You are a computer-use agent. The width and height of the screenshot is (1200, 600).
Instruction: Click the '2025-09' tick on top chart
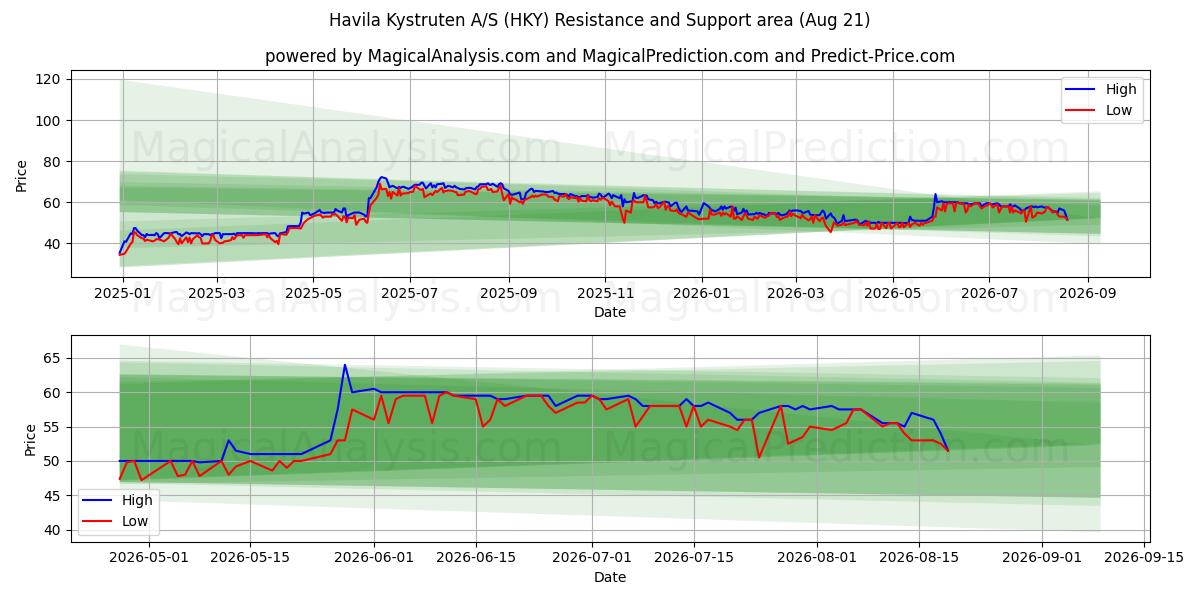(509, 295)
